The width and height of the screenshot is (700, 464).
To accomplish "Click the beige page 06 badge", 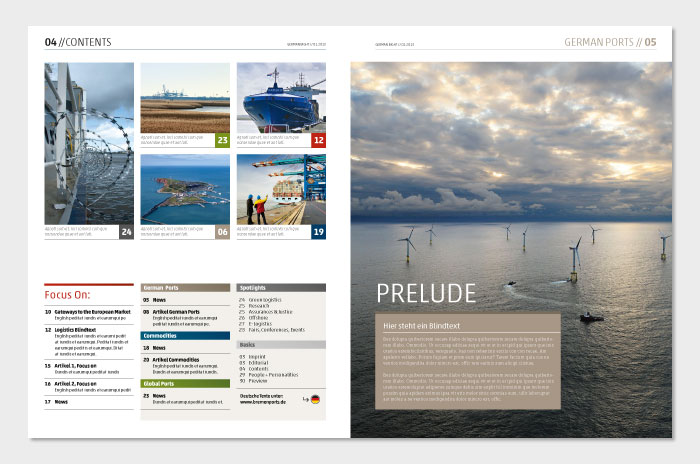I will point(222,232).
